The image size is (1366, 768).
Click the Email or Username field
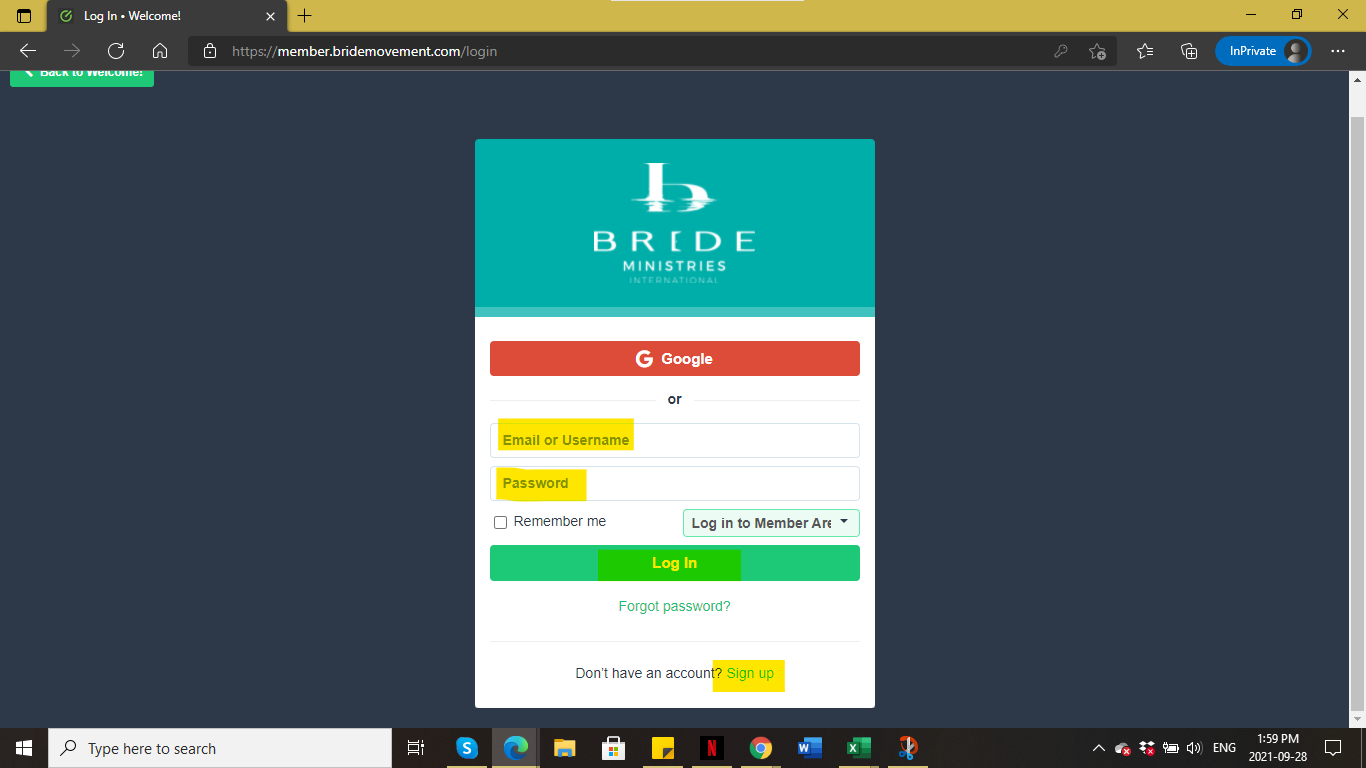tap(675, 440)
